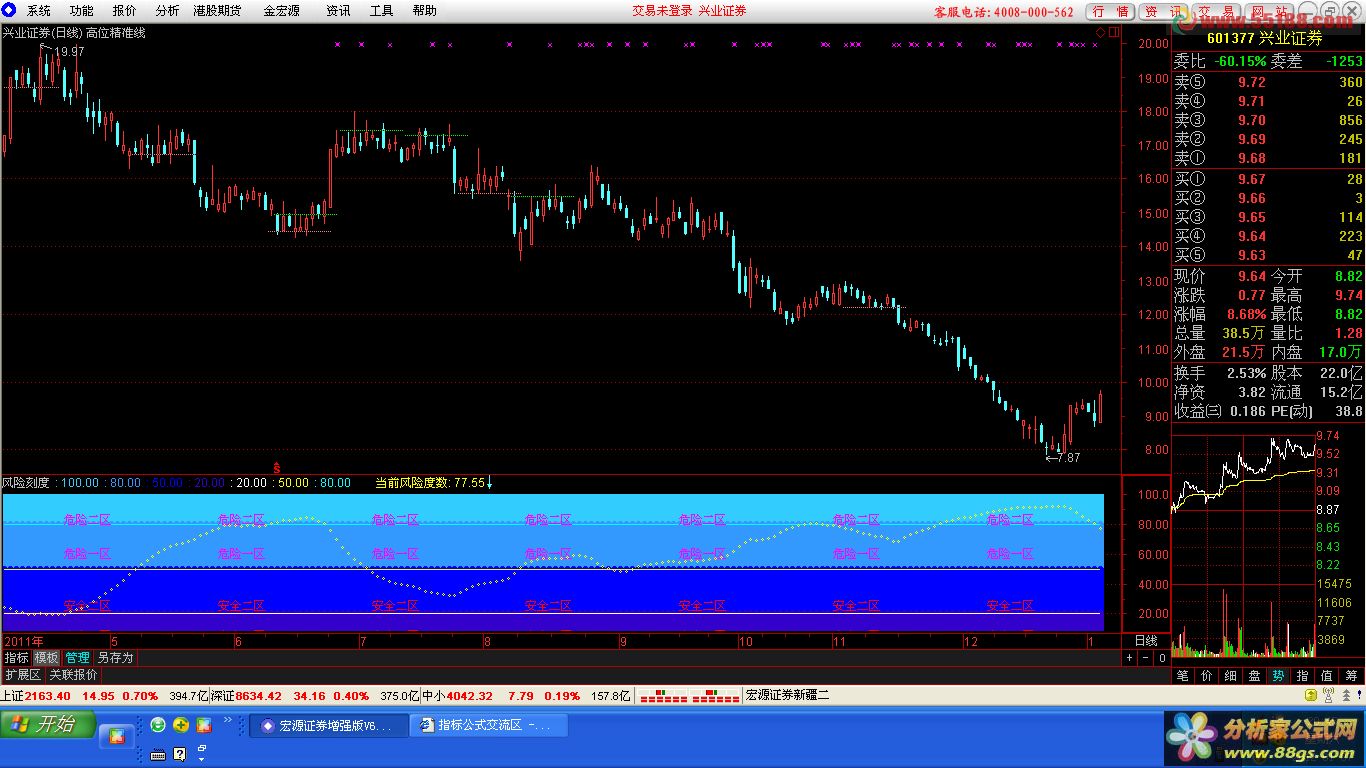Viewport: 1366px width, 768px height.
Task: Click the 上证 index value 2163.40
Action: pos(47,695)
